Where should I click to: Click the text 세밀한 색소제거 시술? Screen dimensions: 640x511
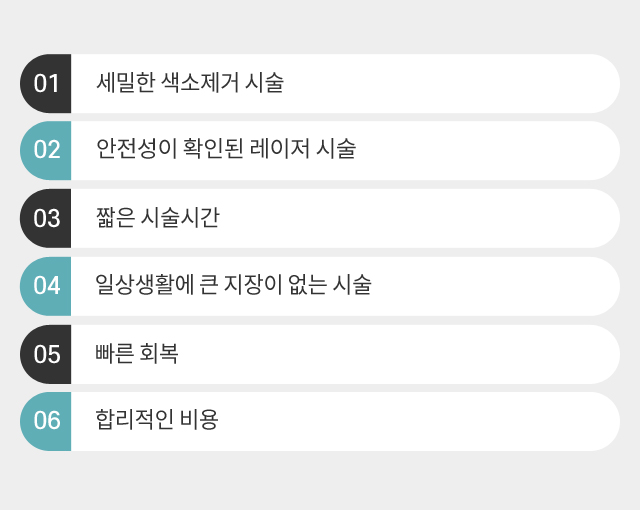click(x=190, y=82)
